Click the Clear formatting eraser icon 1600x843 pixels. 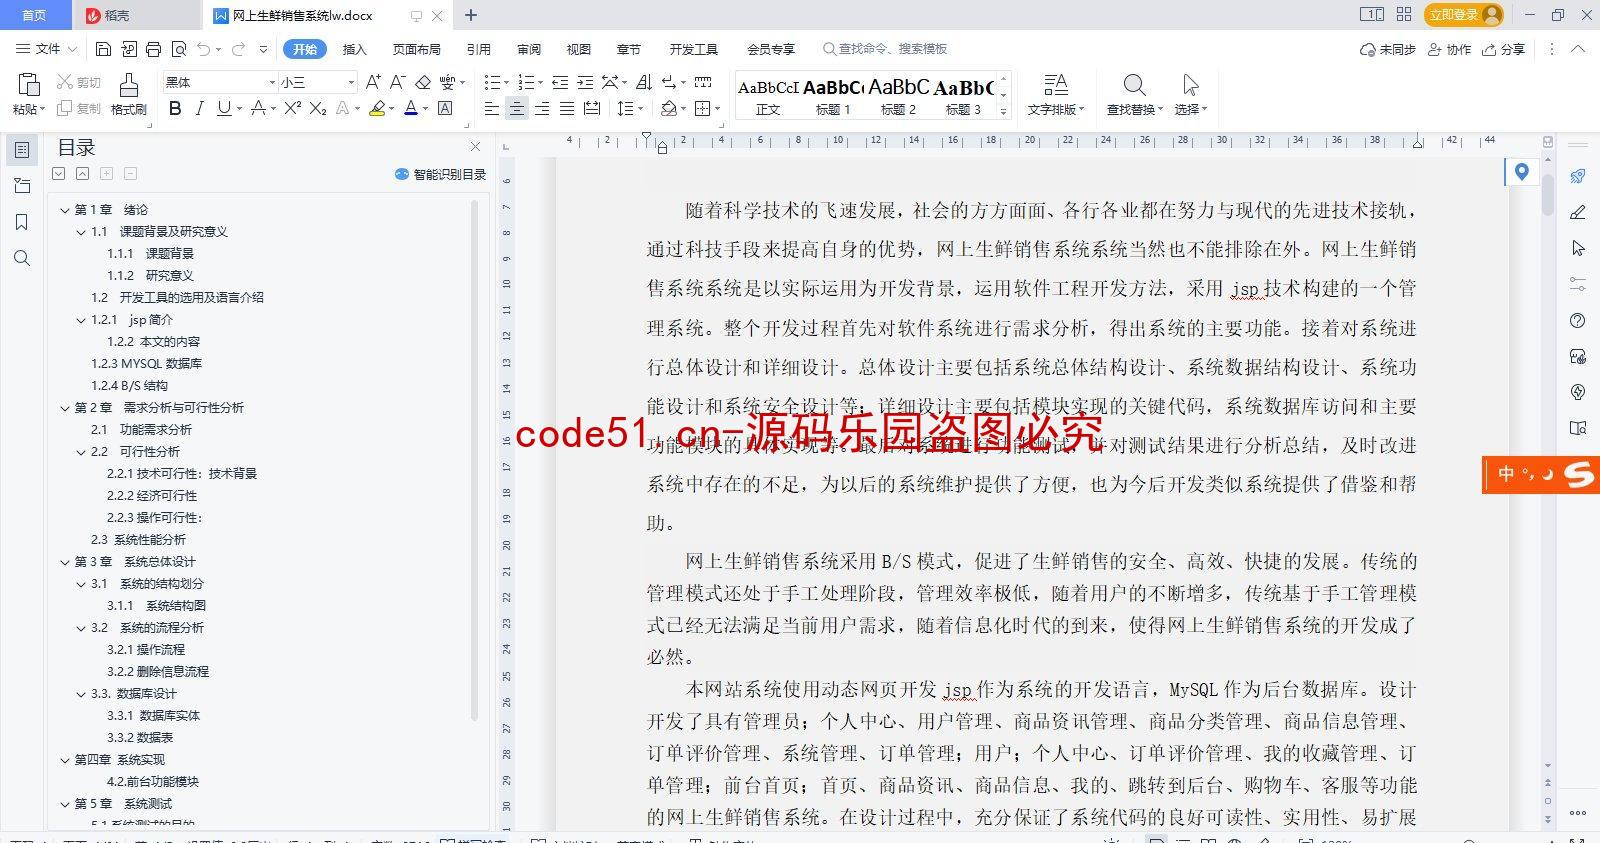pos(423,82)
